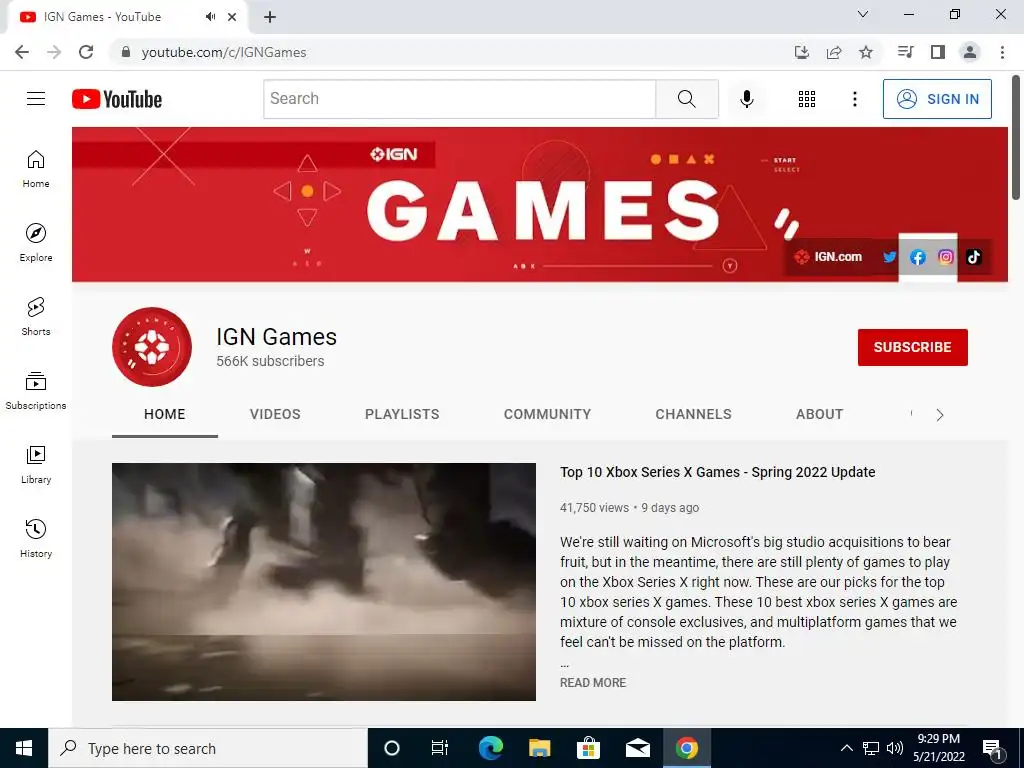Switch to the VIDEOS tab
The image size is (1024, 768).
coord(275,414)
